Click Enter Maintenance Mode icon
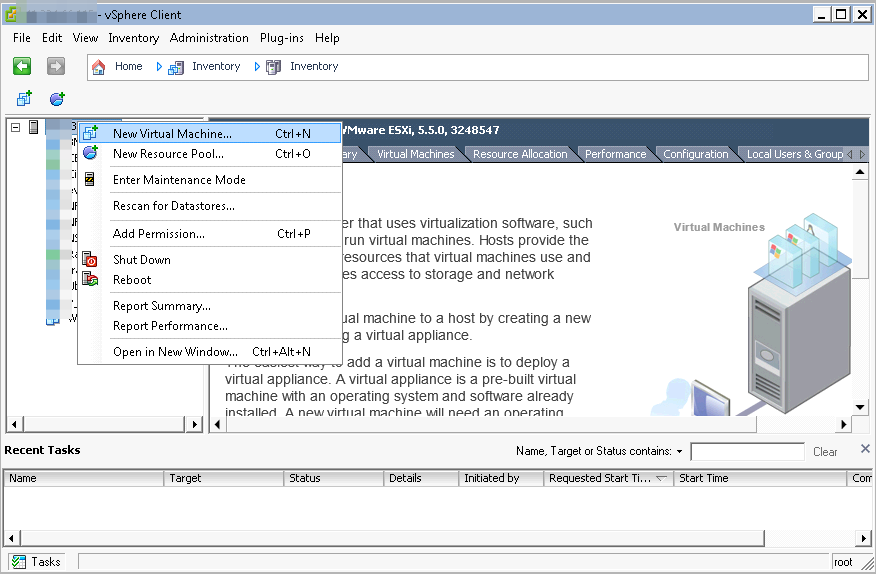The image size is (876, 574). [x=91, y=180]
